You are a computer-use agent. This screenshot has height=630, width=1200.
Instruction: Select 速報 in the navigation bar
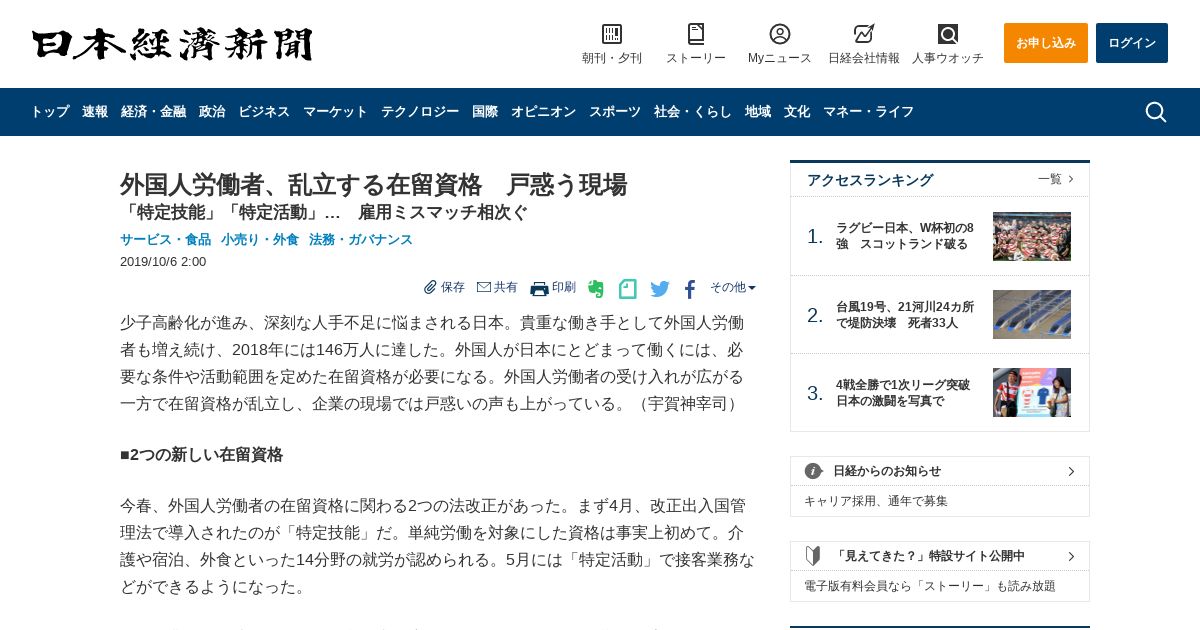click(x=95, y=112)
